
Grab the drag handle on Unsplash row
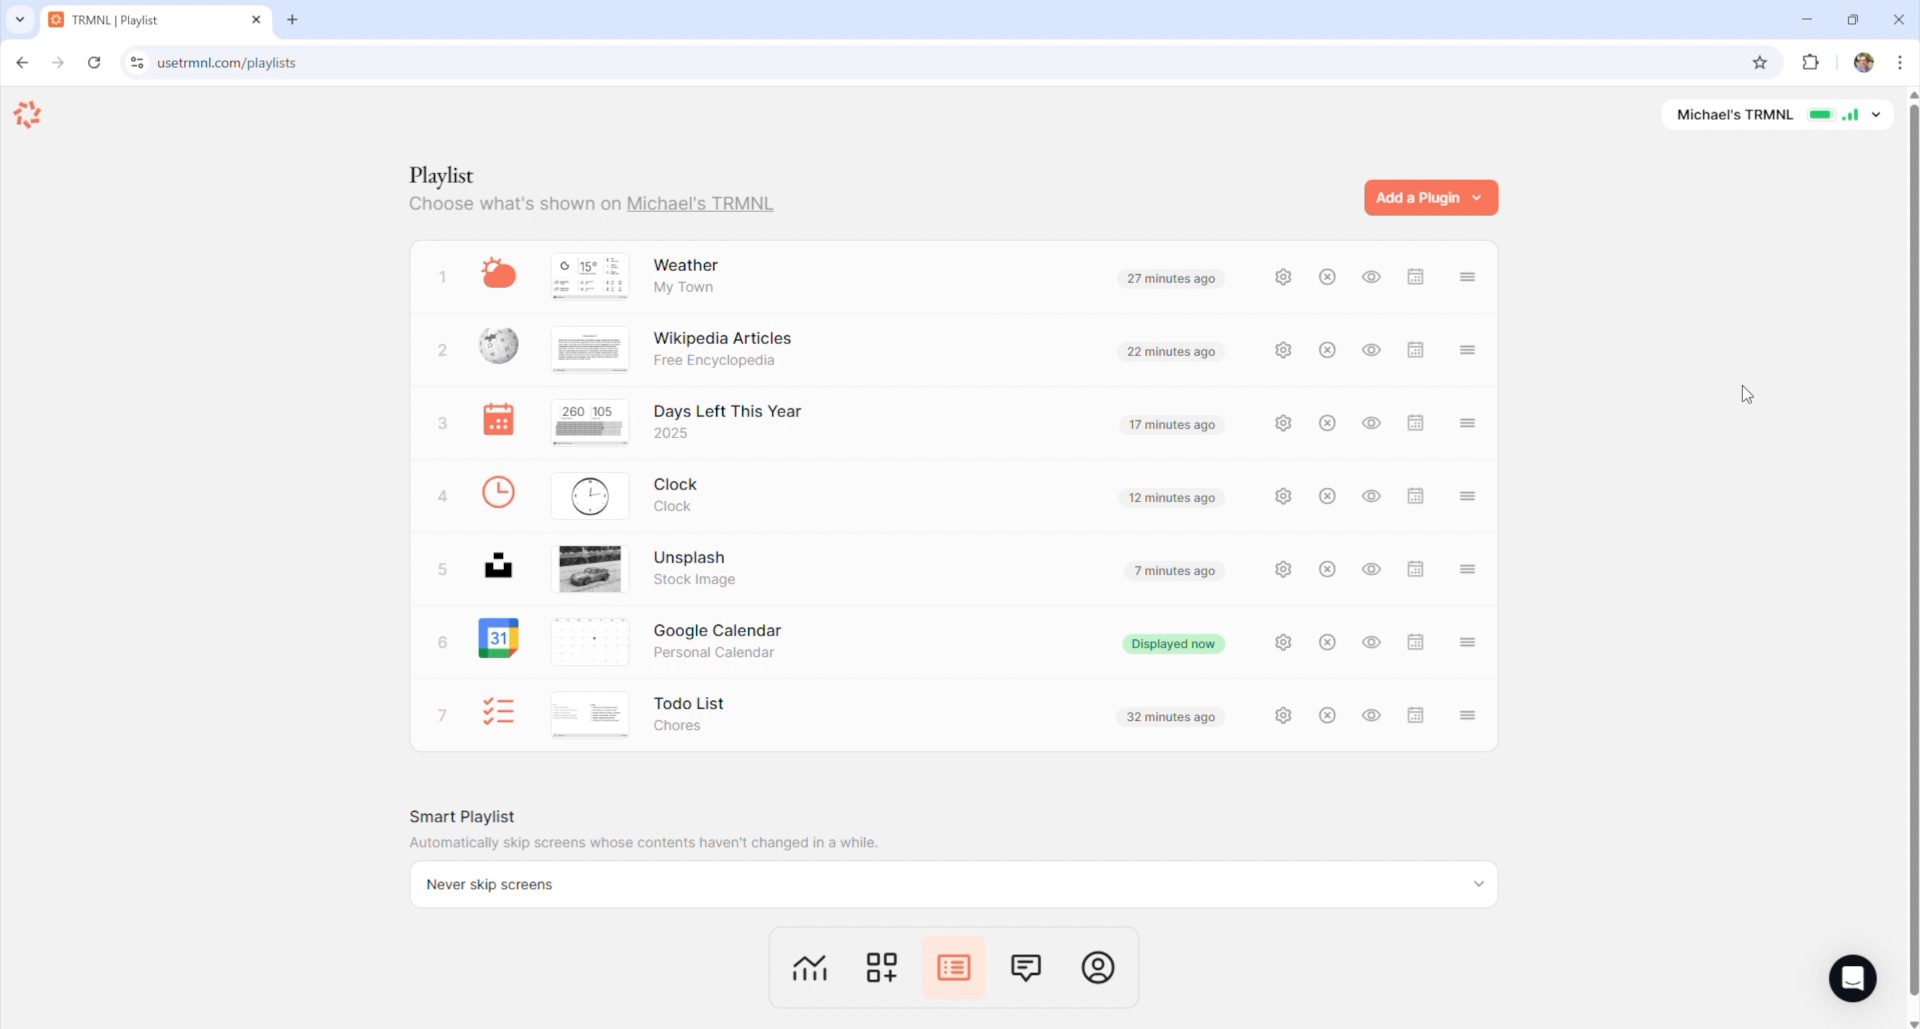1467,569
